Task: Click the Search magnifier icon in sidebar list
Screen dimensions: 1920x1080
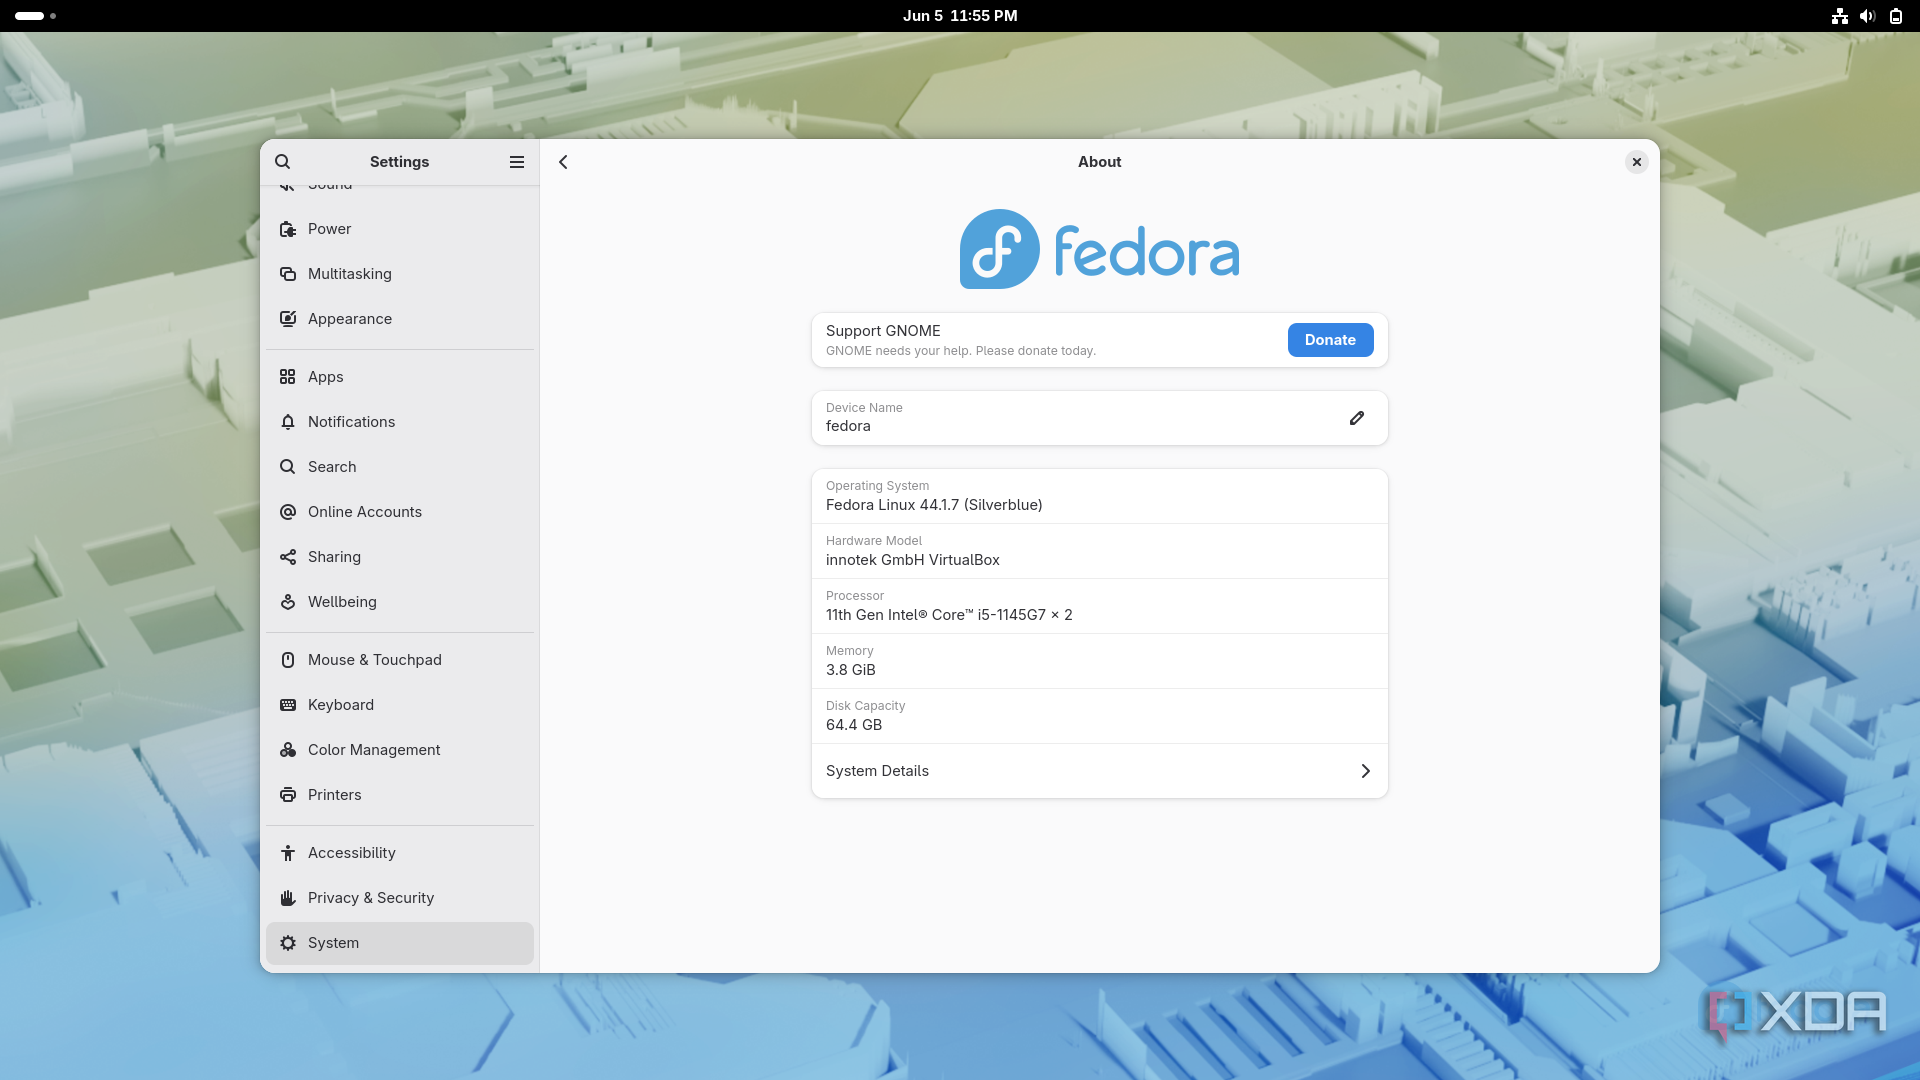Action: point(288,467)
